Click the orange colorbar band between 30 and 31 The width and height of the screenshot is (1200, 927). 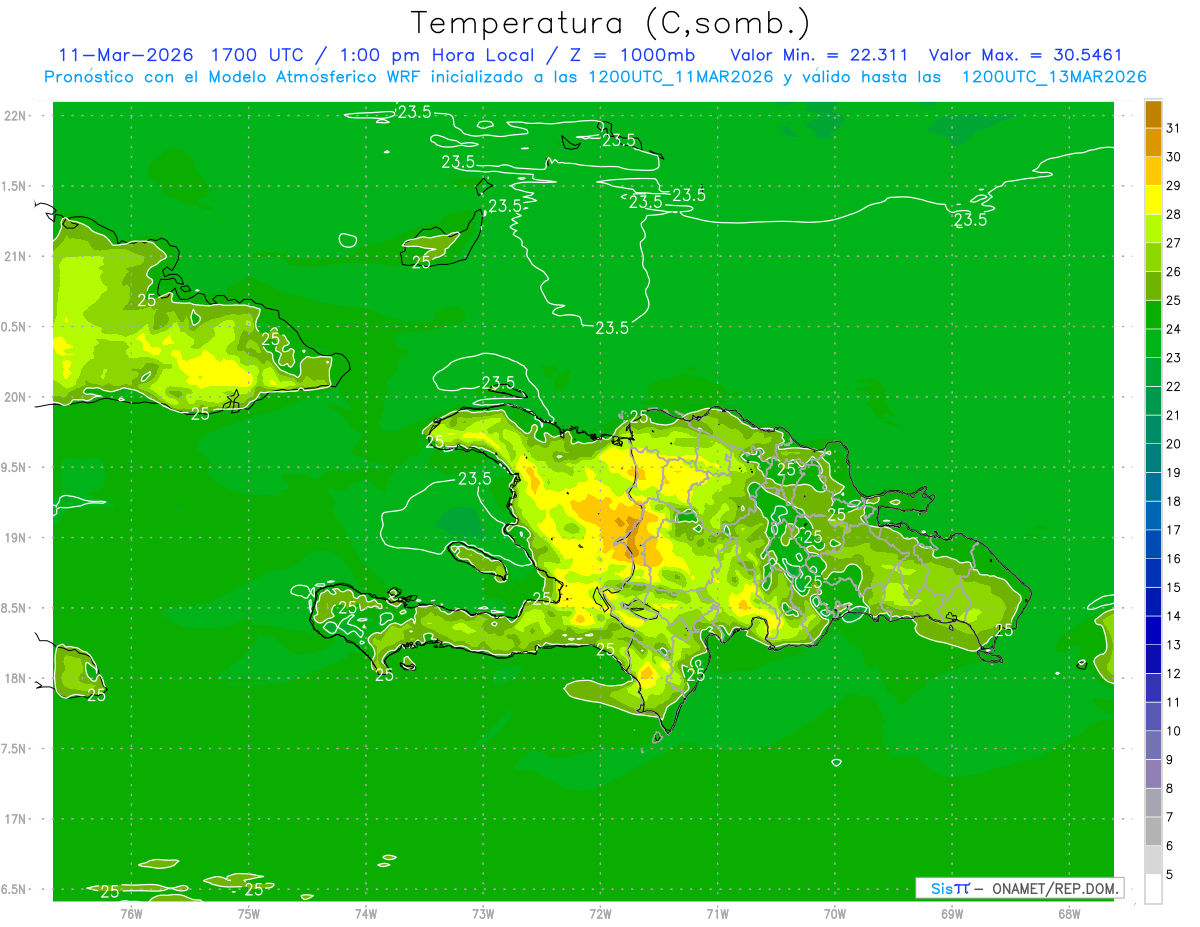click(1154, 142)
